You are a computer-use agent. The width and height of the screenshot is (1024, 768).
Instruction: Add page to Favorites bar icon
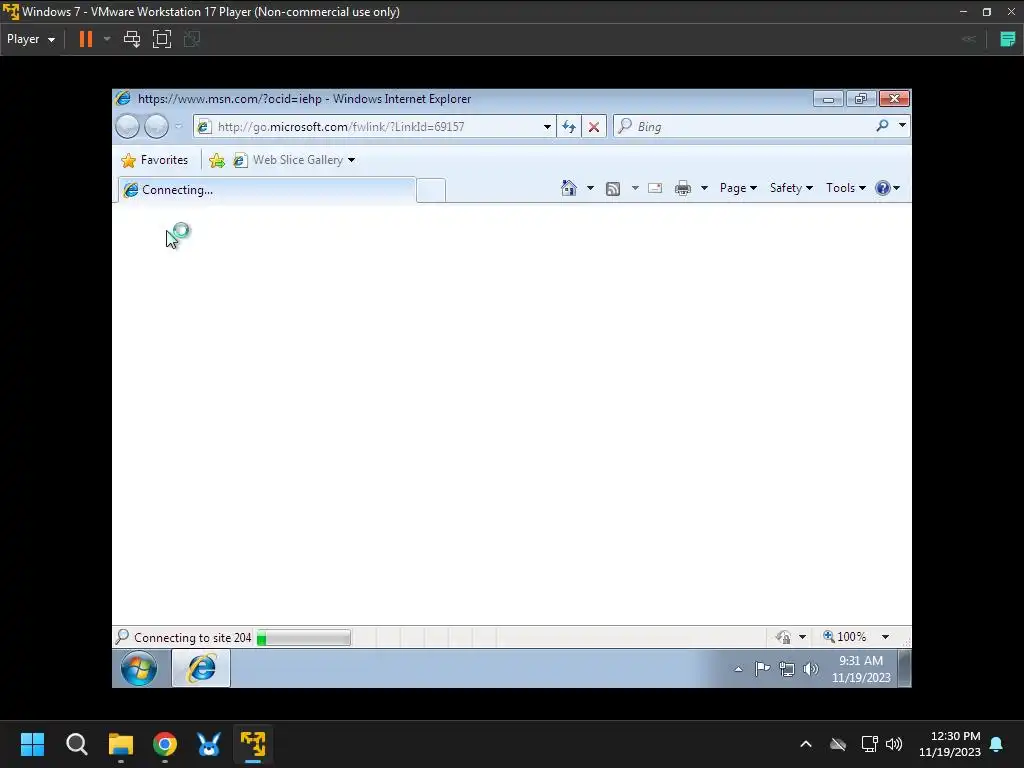[x=217, y=160]
